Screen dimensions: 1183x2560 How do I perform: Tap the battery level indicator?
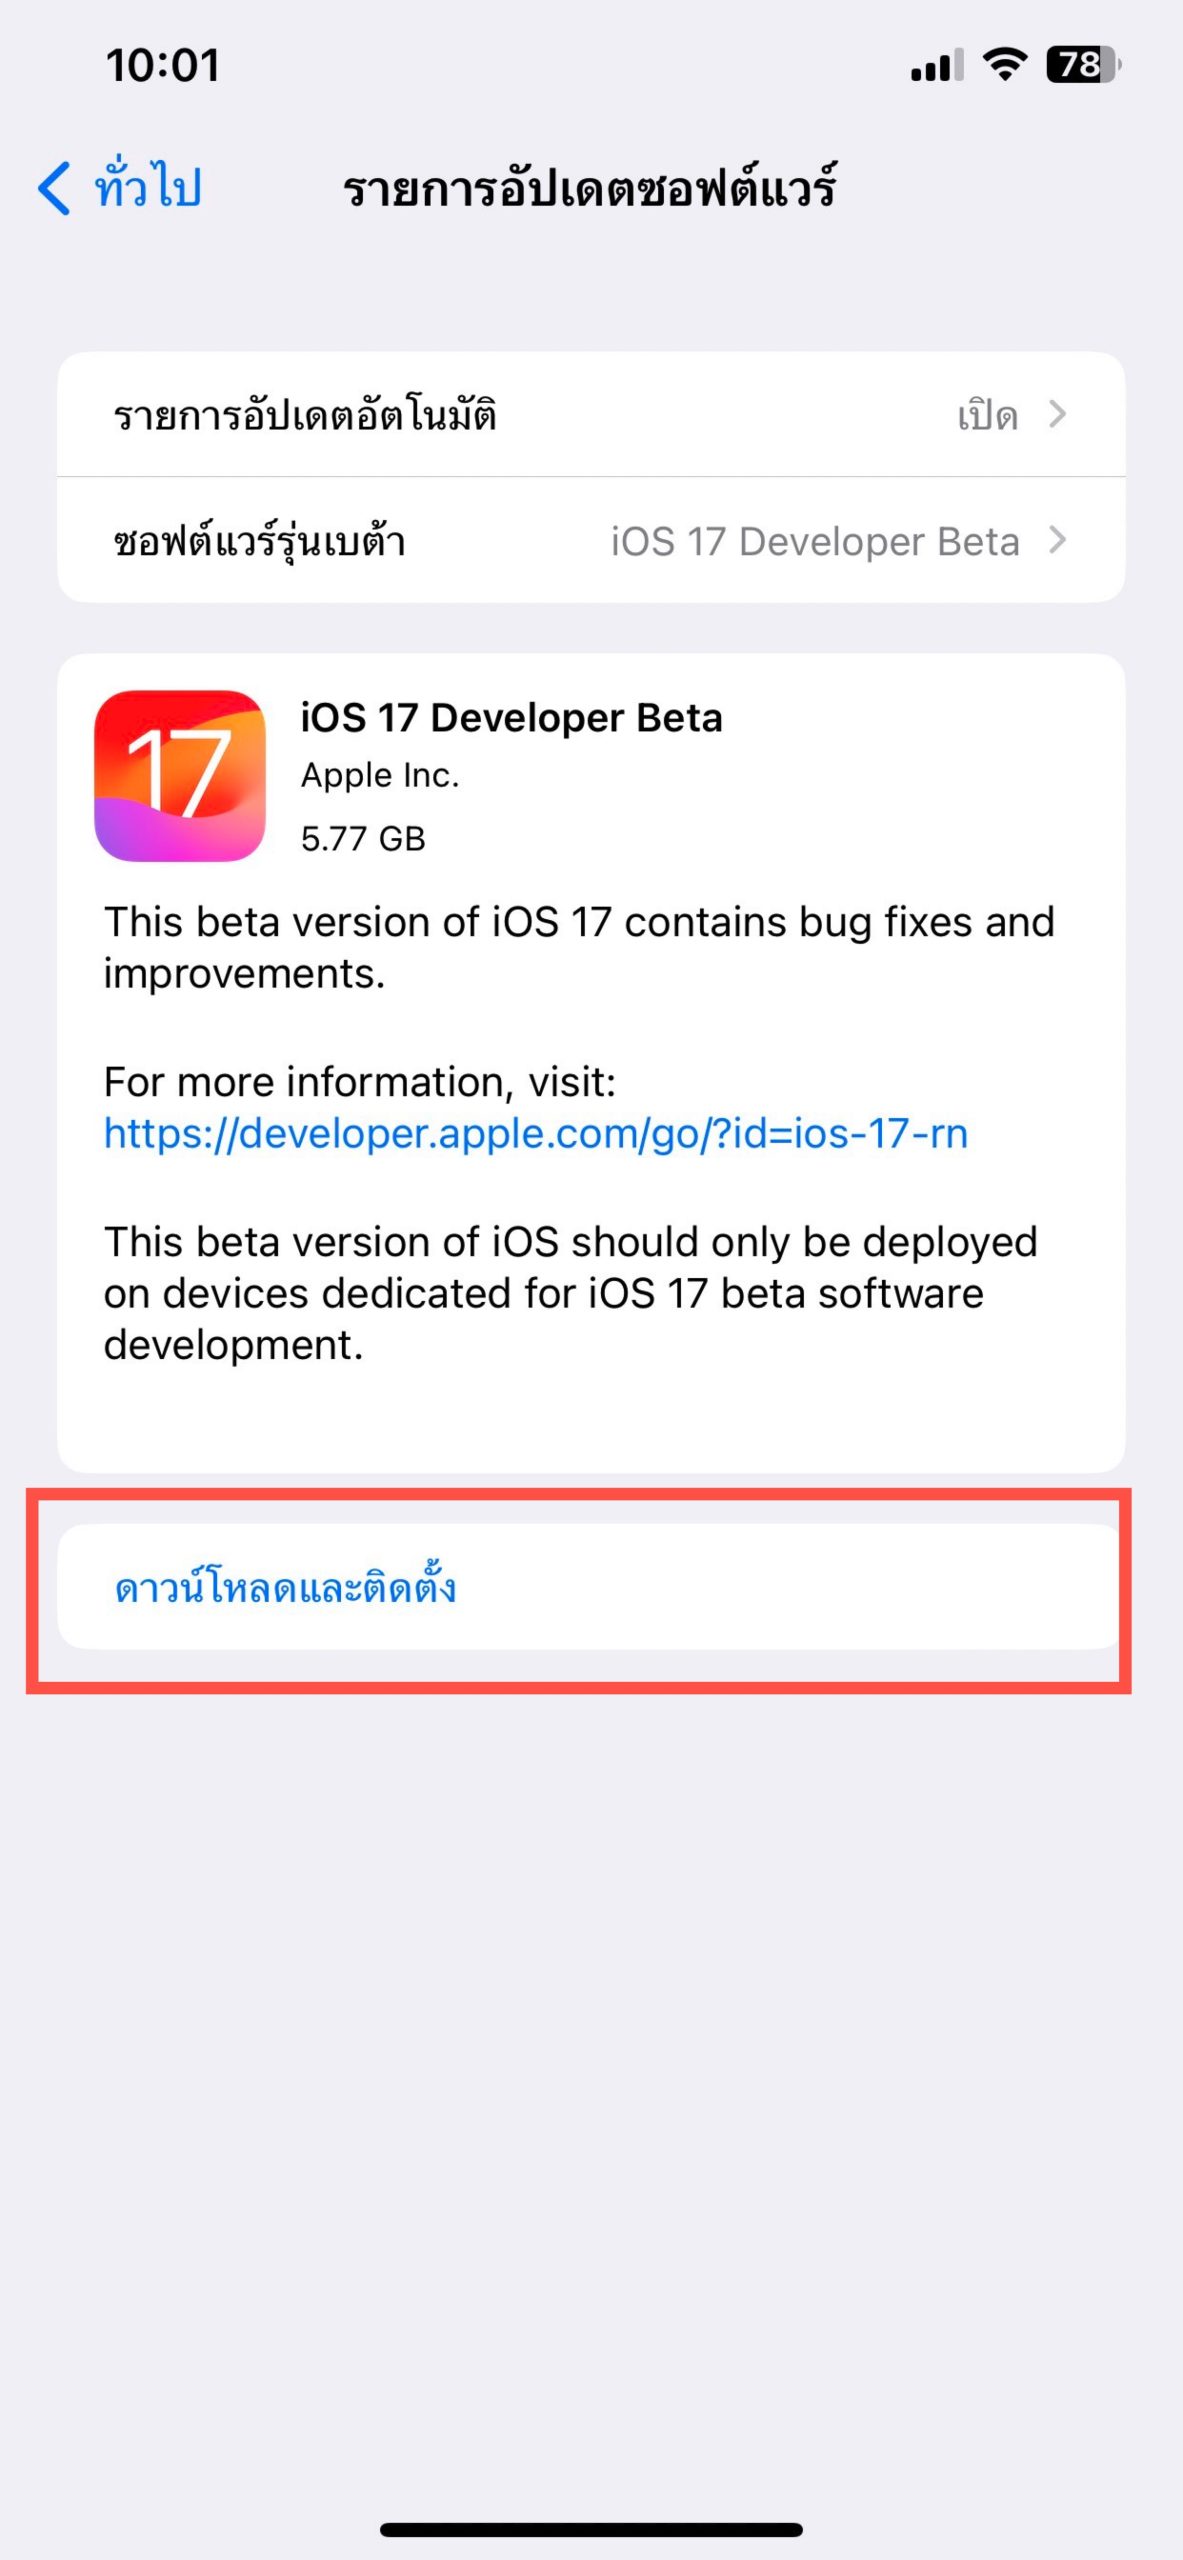(x=1083, y=65)
